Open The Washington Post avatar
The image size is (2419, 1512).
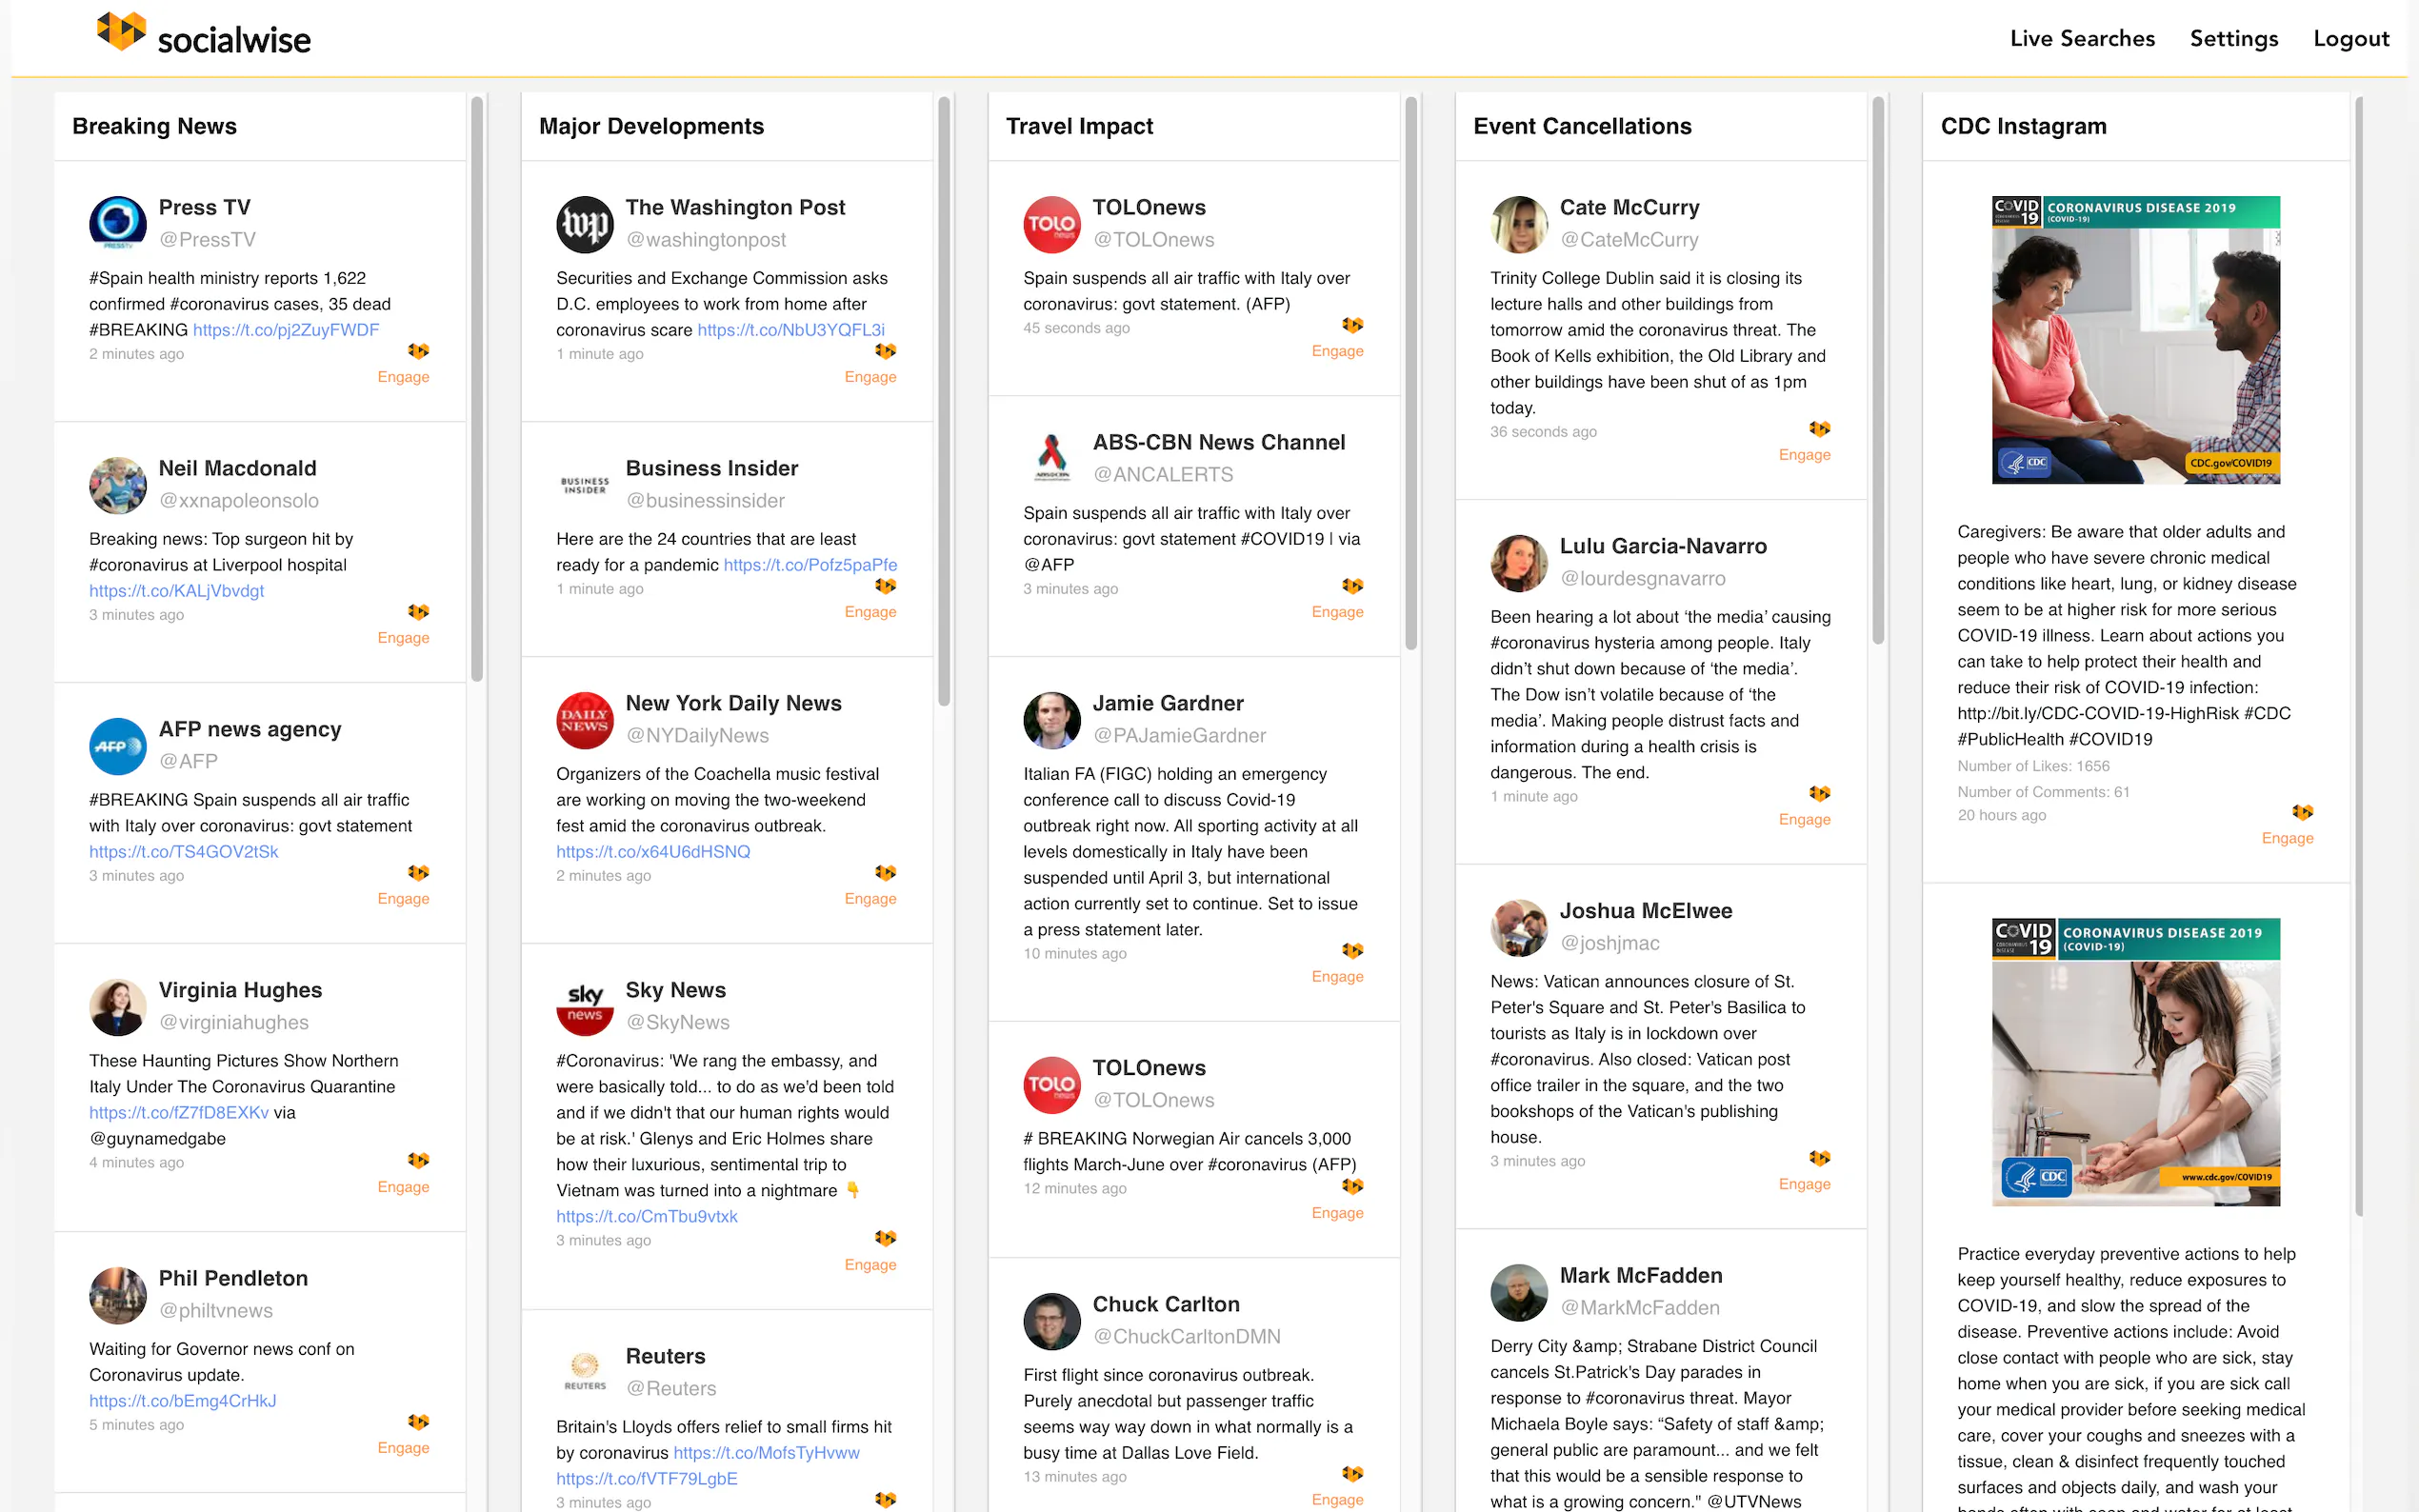coord(585,224)
